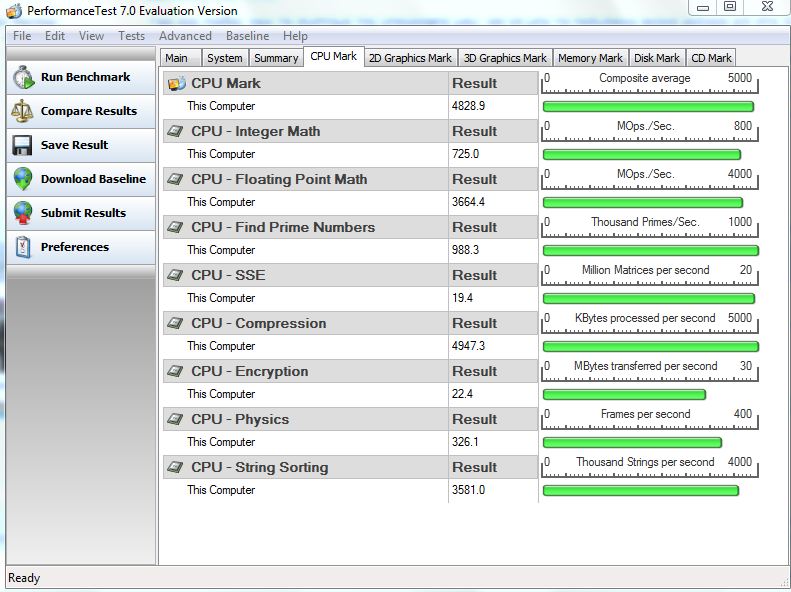Select the Encryption result value 22.4
Screen dimensions: 791x592
pyautogui.click(x=462, y=394)
